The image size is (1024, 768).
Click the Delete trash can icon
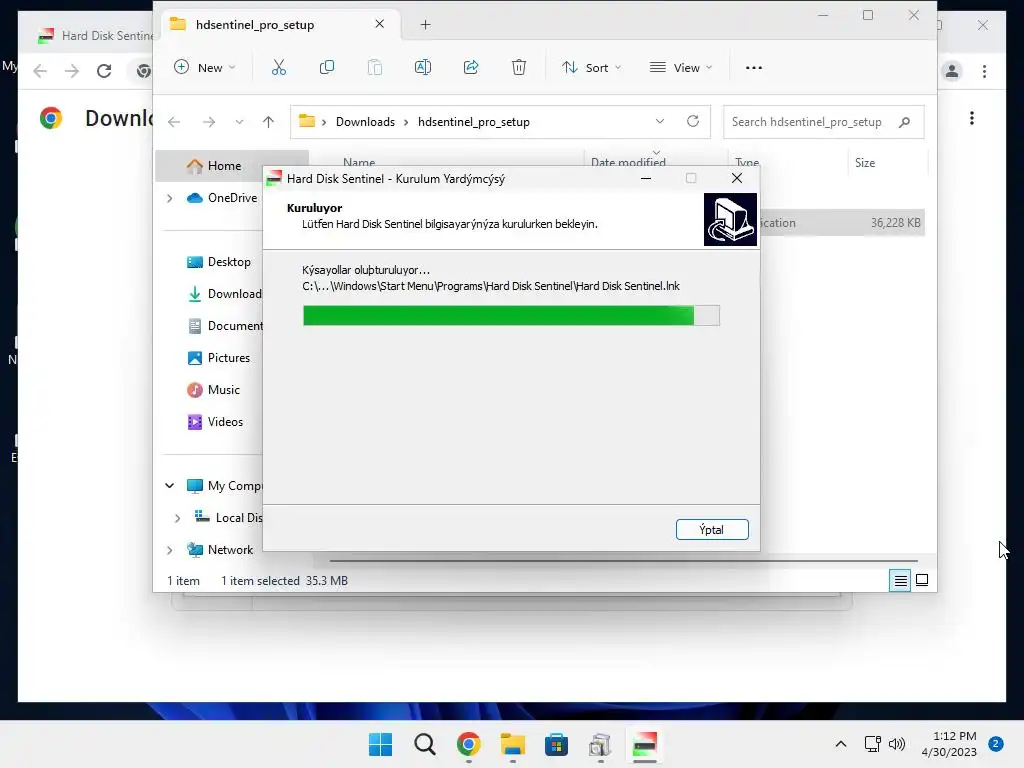[x=519, y=67]
